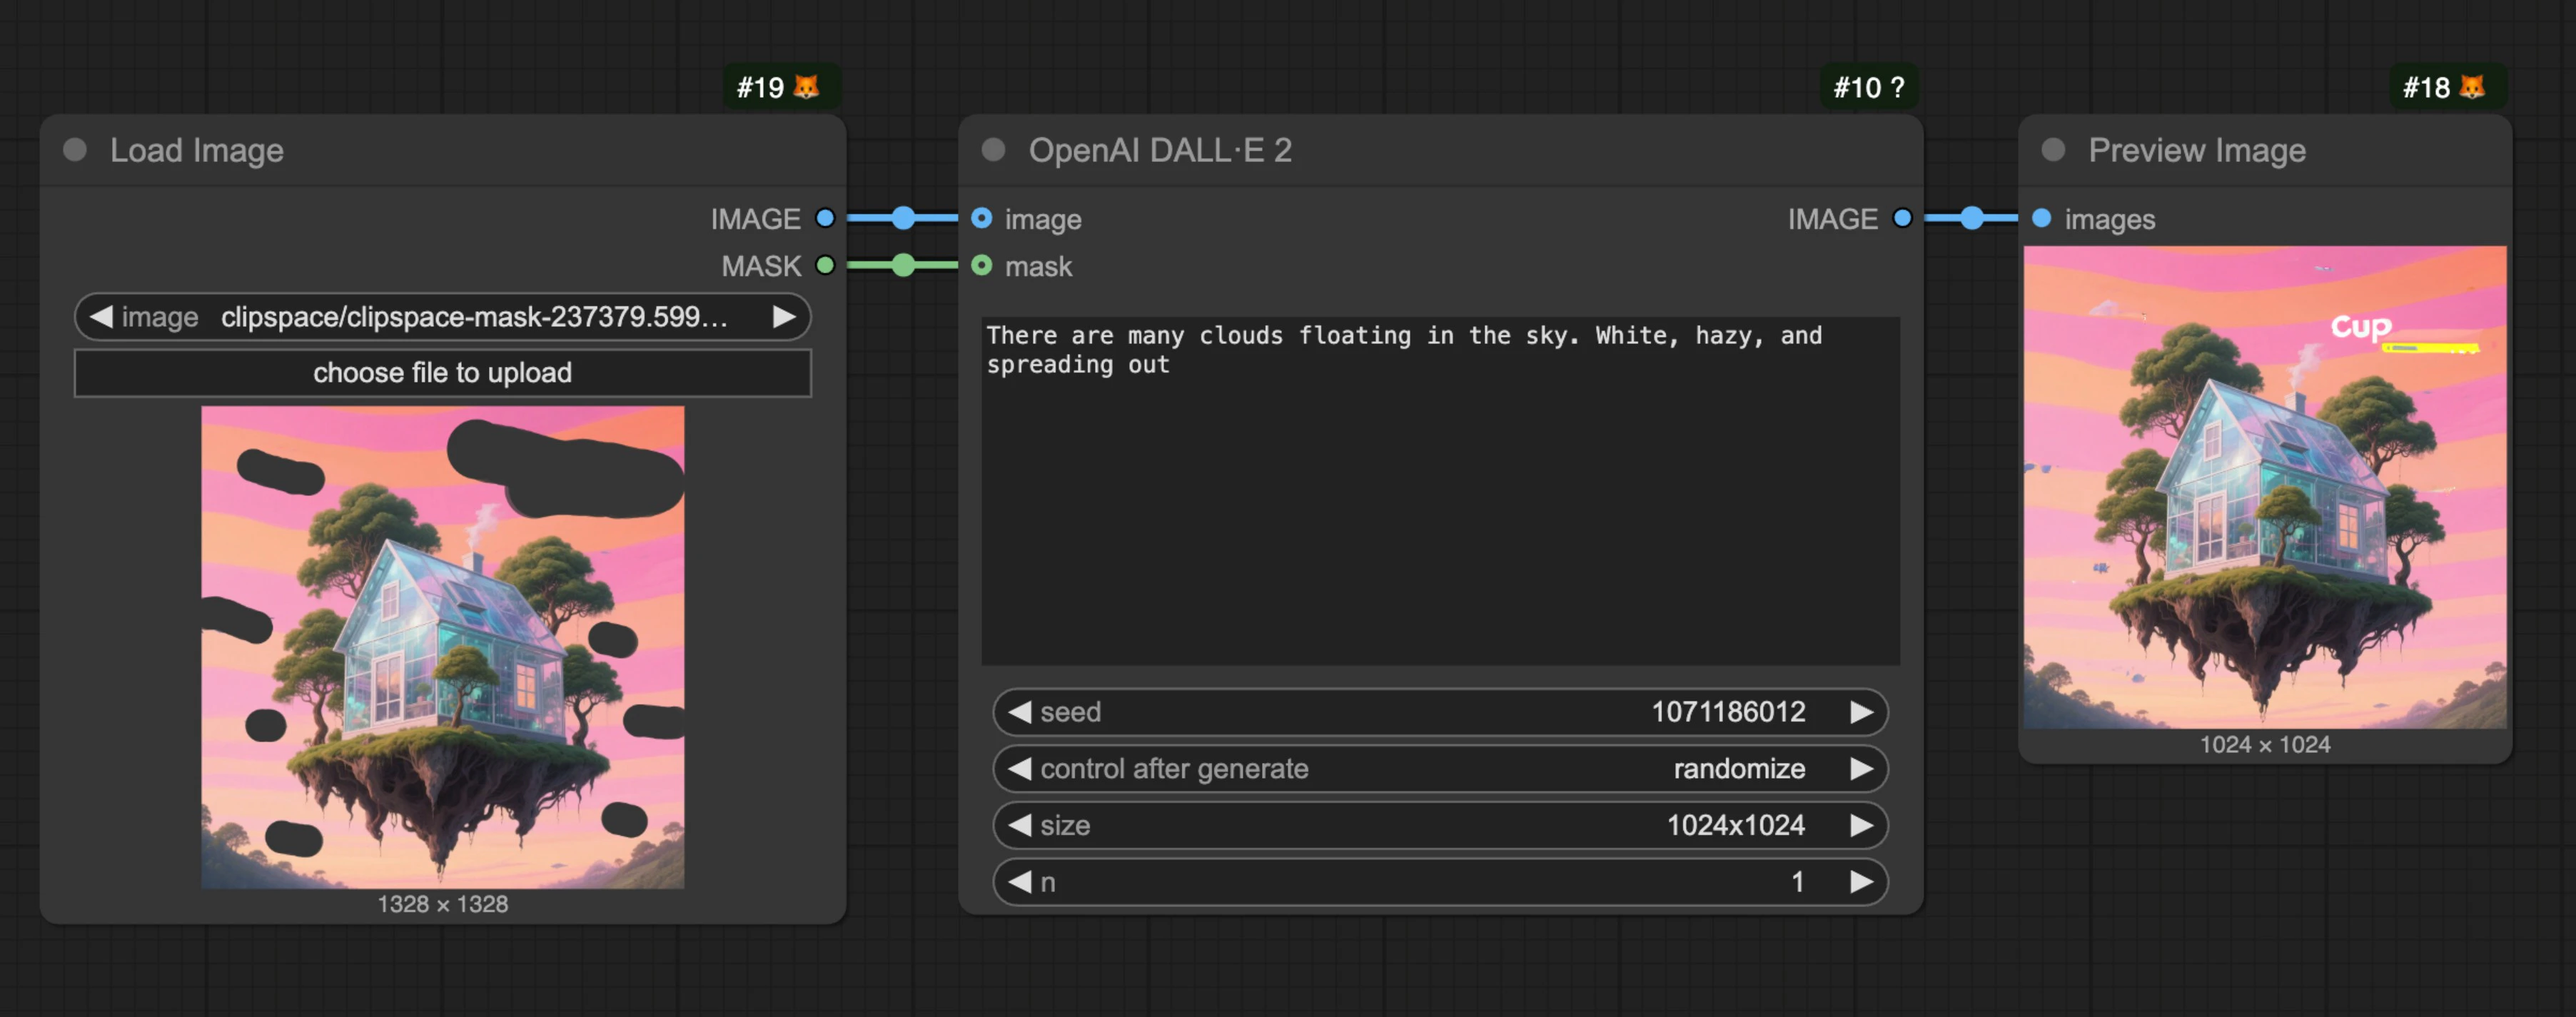
Task: Click the IMAGE output port of the DALL·E node
Action: coord(1903,218)
